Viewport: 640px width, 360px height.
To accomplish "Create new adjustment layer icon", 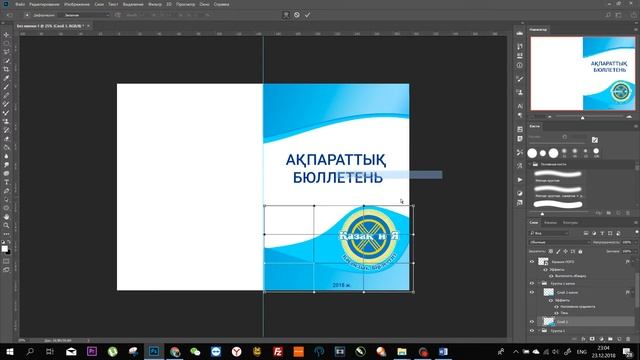I will pyautogui.click(x=601, y=339).
